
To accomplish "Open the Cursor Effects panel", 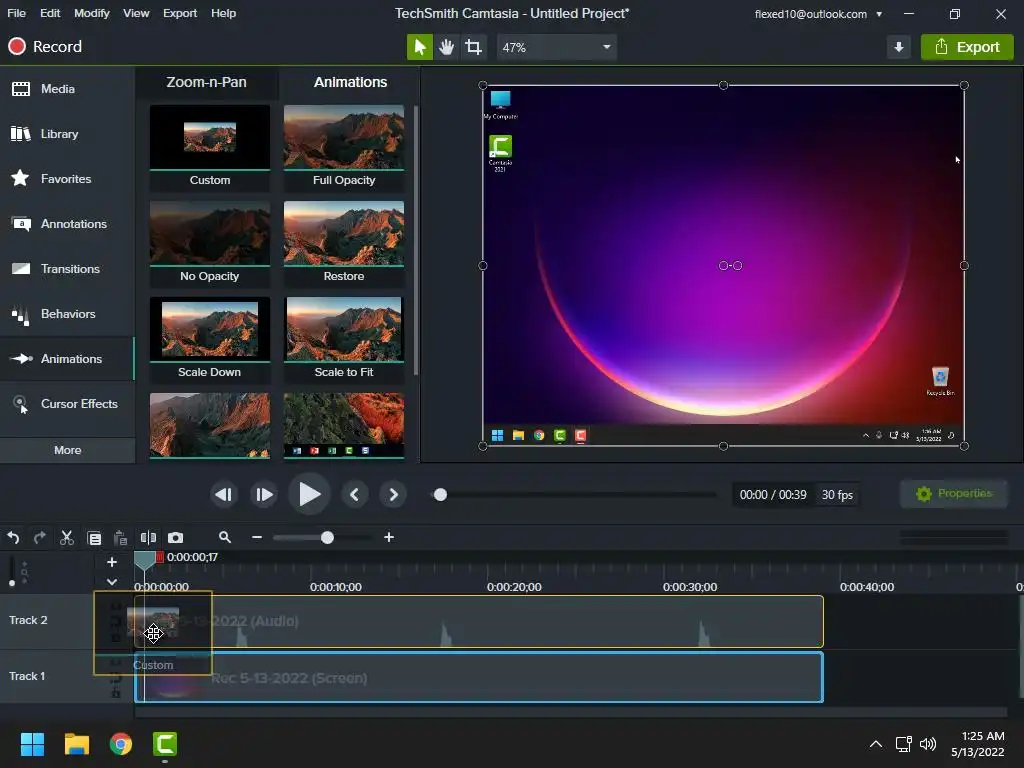I will (67, 404).
